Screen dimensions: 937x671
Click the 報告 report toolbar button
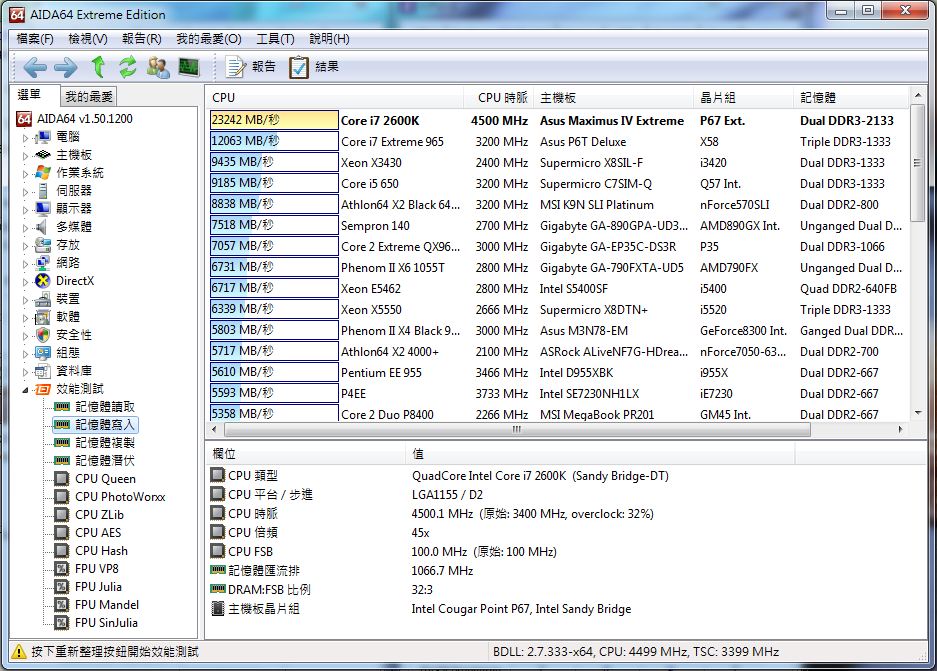tap(250, 67)
